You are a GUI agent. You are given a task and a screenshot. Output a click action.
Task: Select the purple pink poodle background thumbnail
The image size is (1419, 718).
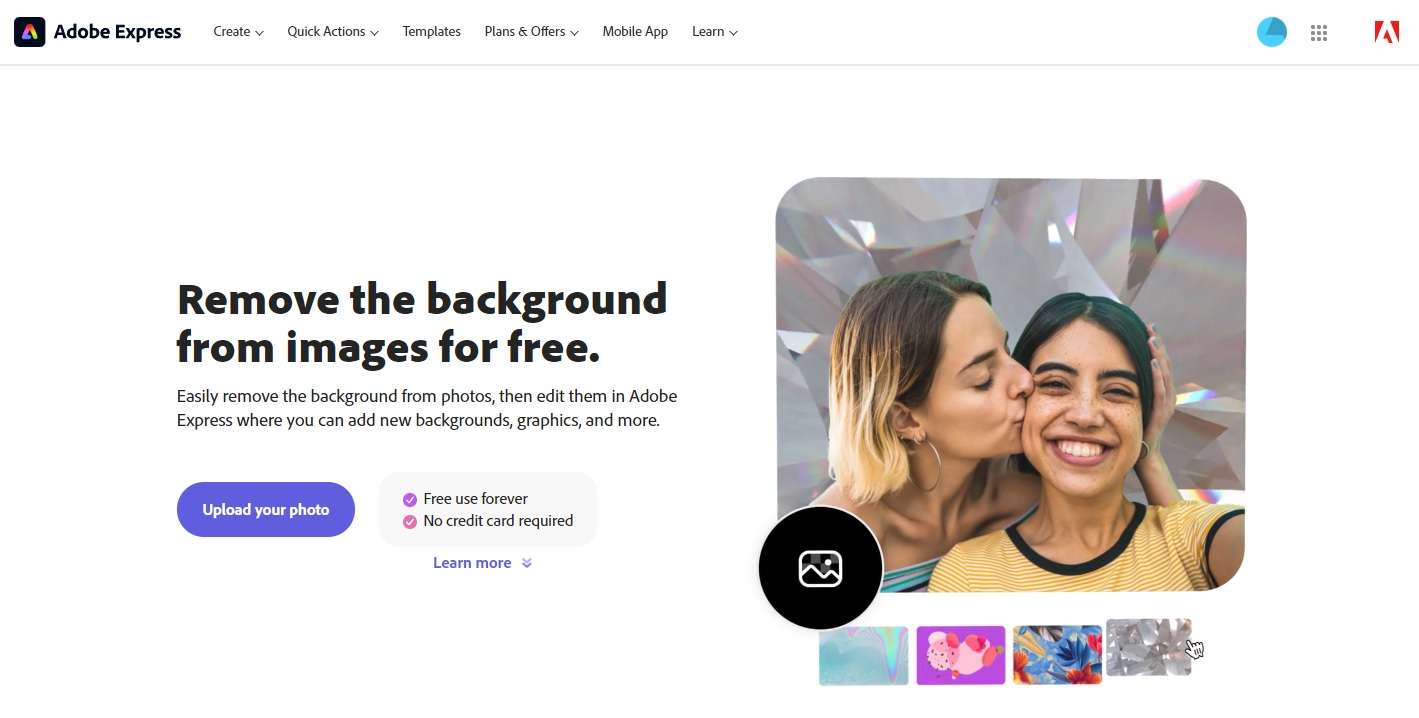tap(961, 656)
